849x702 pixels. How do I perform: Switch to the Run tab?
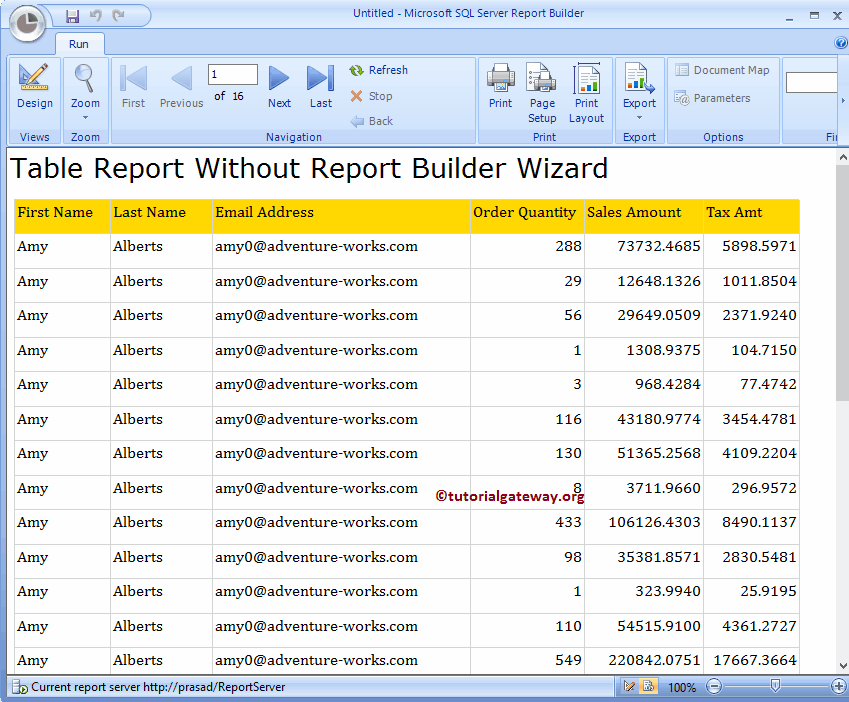pyautogui.click(x=79, y=44)
